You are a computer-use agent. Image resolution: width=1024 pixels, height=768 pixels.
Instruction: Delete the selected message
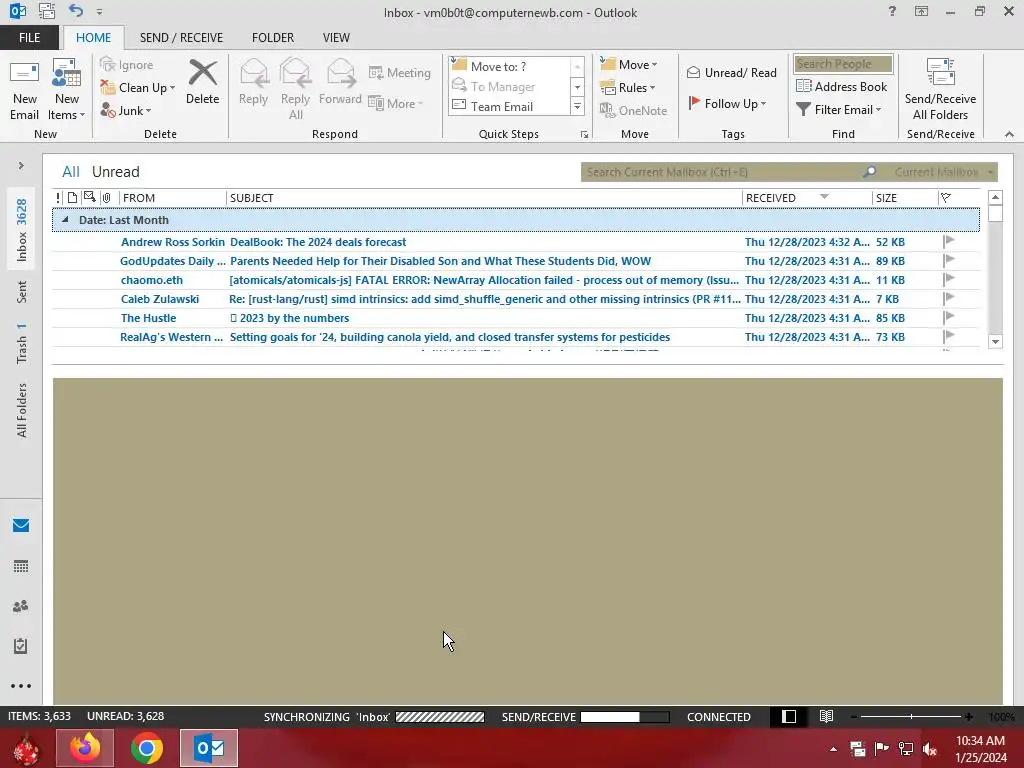coord(202,82)
